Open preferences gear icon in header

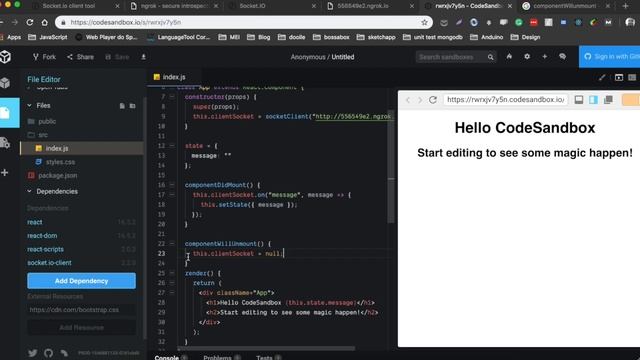[527, 57]
